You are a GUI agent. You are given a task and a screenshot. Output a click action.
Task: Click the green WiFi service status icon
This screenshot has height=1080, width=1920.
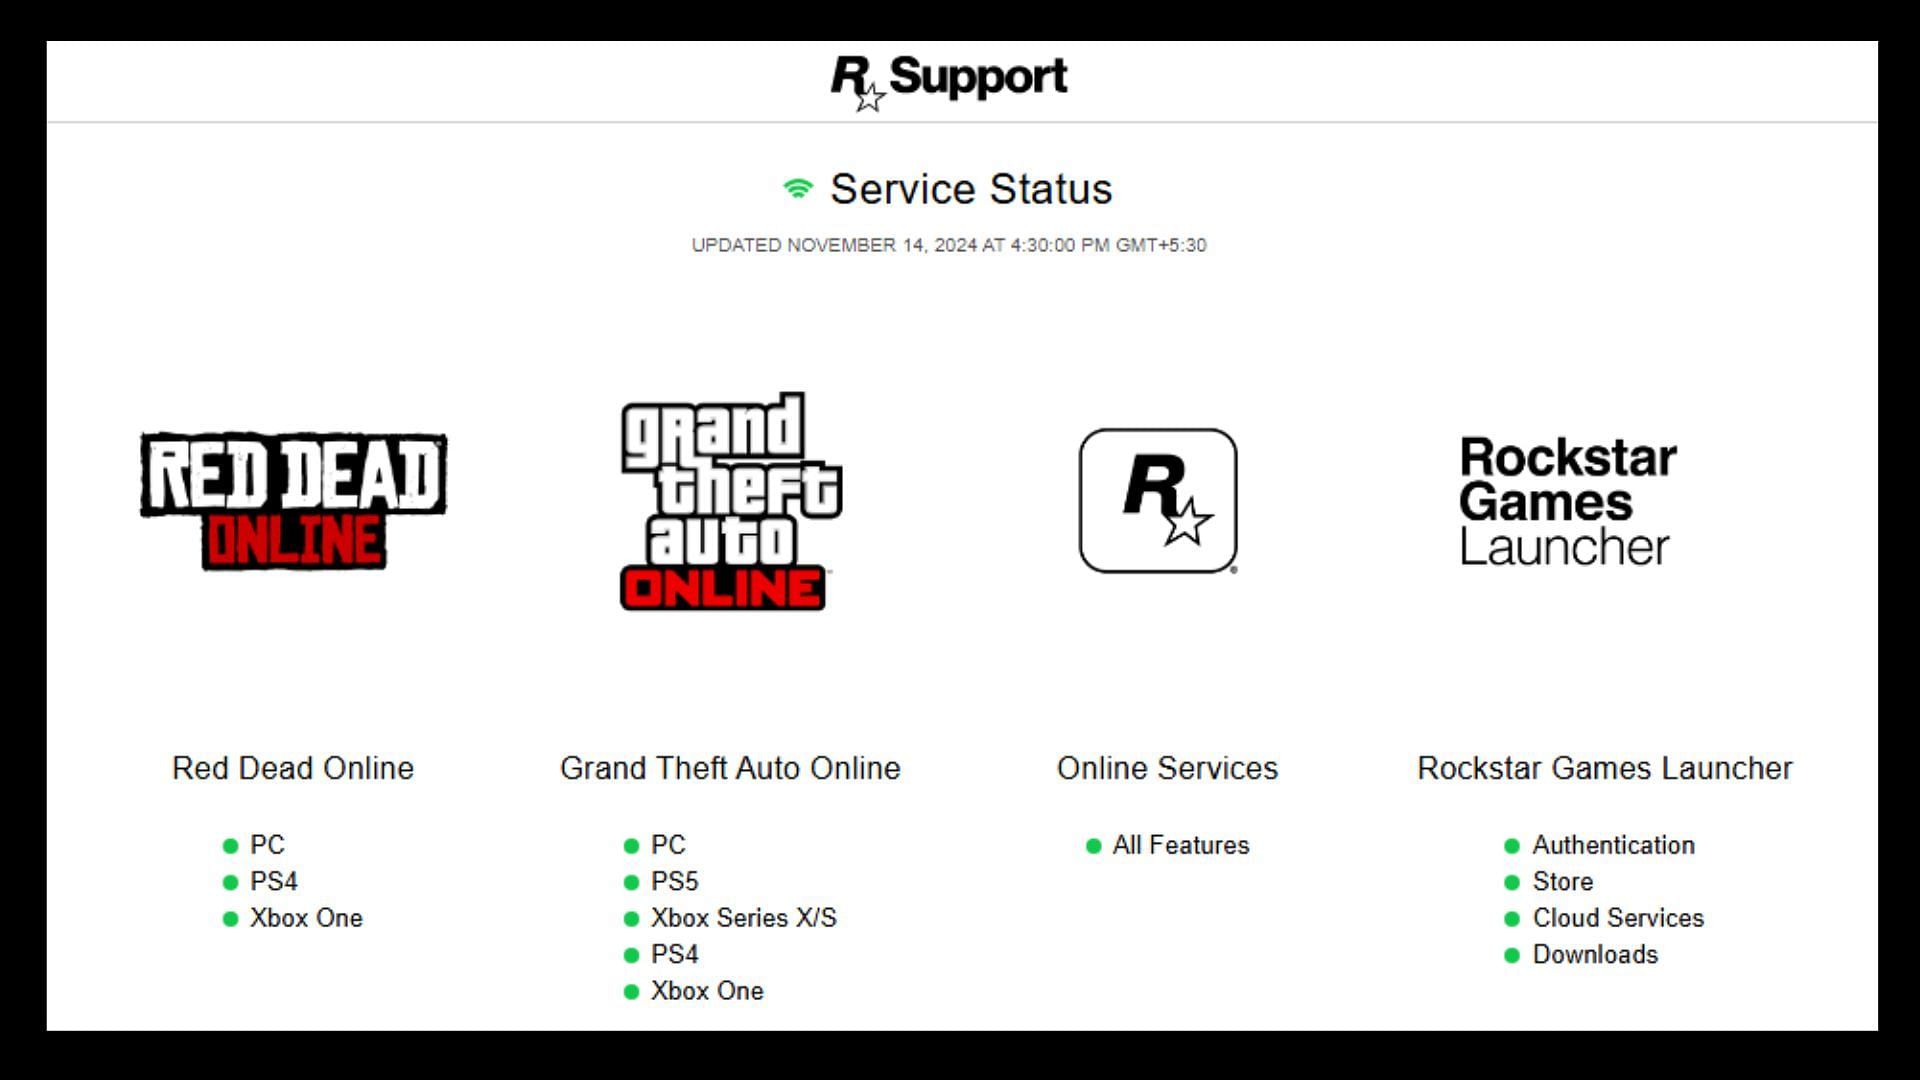pyautogui.click(x=796, y=189)
